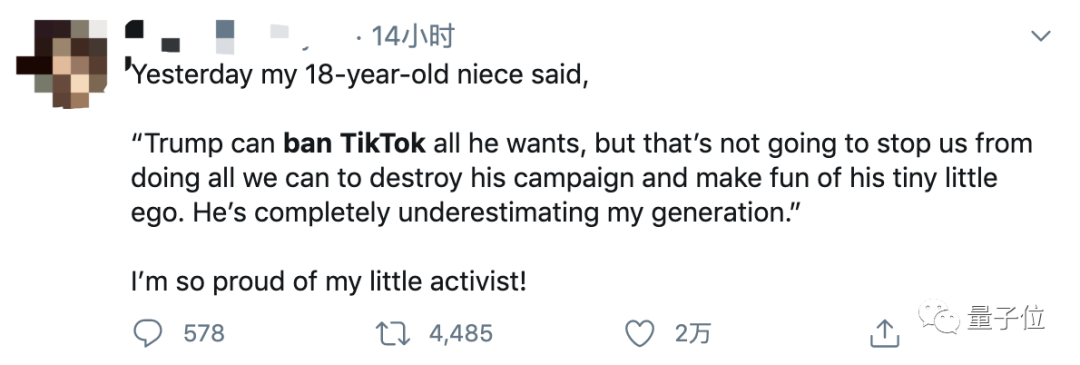Click the WeChat logo watermark

click(x=939, y=317)
